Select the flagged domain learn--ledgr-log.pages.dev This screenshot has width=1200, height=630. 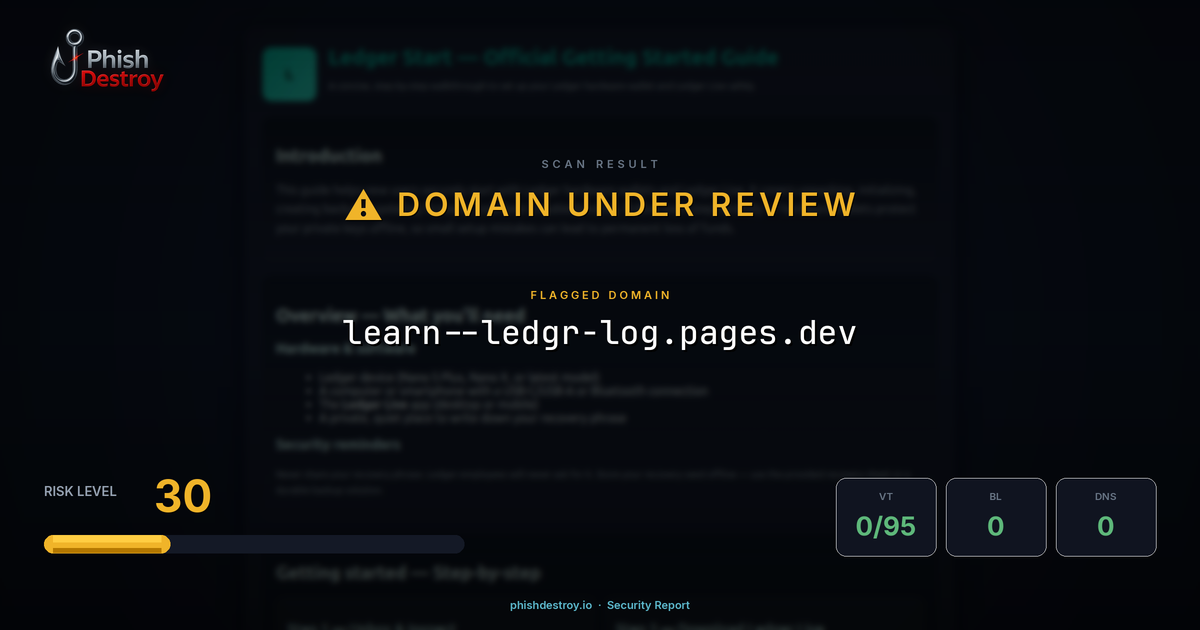(600, 331)
